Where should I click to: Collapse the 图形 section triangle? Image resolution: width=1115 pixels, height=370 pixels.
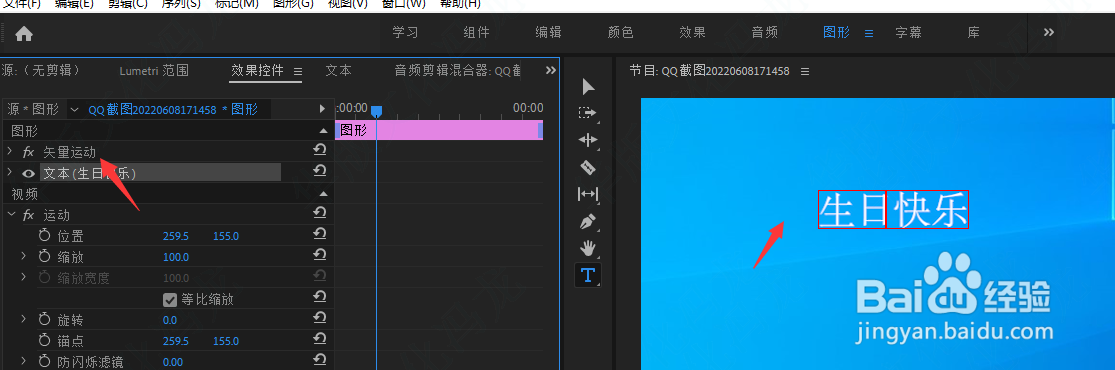pos(324,131)
